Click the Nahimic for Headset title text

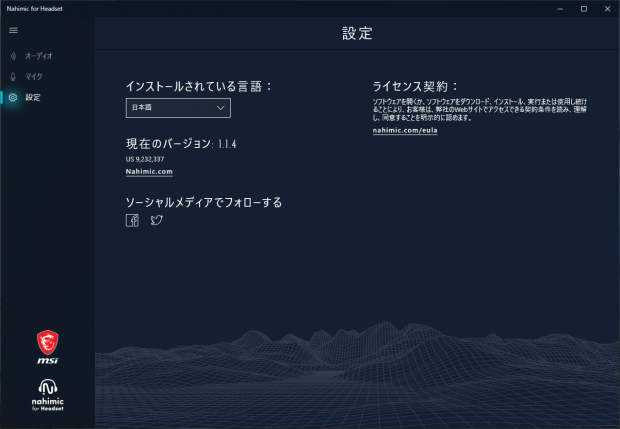click(34, 9)
